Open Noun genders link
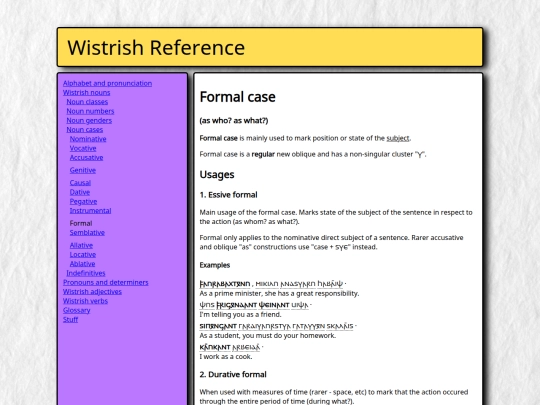This screenshot has height=405, width=540. click(x=89, y=121)
